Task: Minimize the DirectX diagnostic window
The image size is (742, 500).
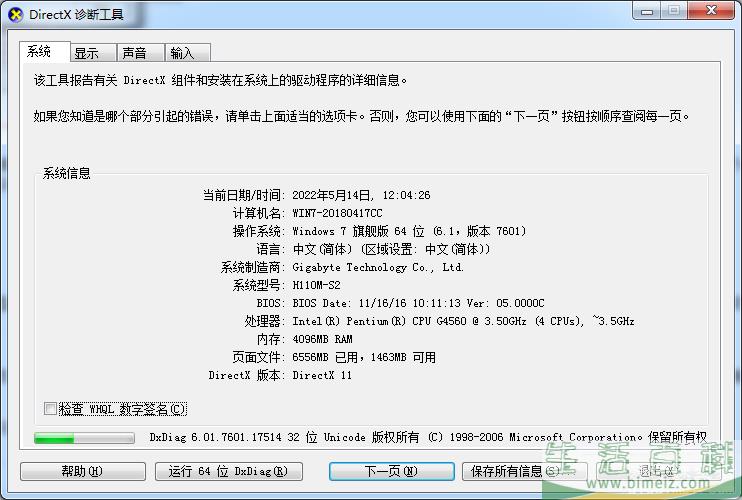Action: (647, 11)
